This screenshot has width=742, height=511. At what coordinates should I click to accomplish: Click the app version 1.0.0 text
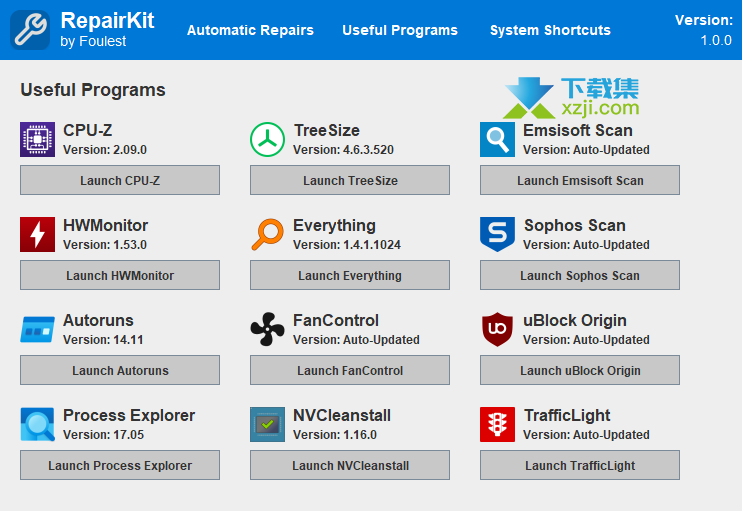click(716, 40)
